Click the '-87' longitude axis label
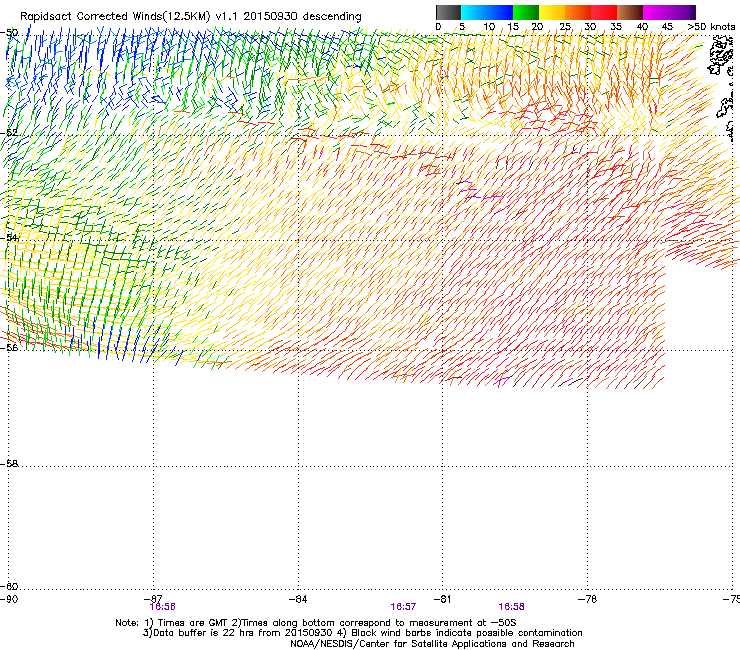Screen dimensions: 740x650 coord(153,599)
